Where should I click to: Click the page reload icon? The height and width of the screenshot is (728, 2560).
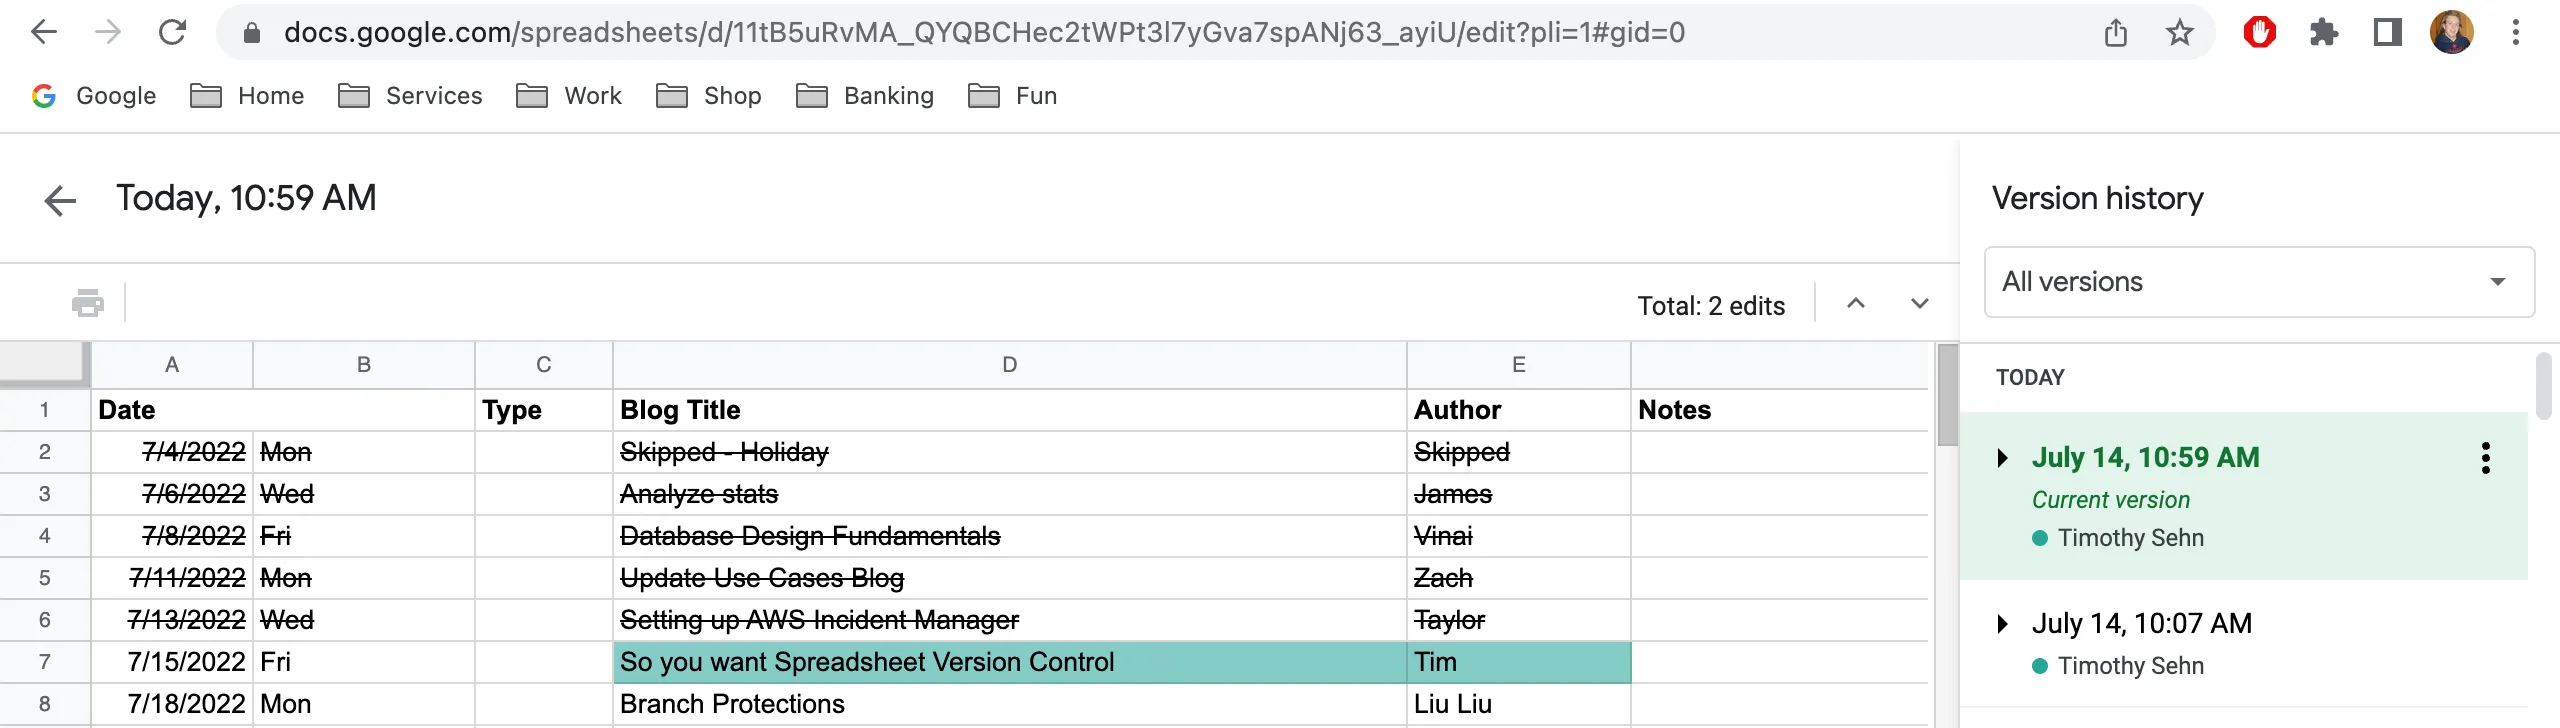172,32
